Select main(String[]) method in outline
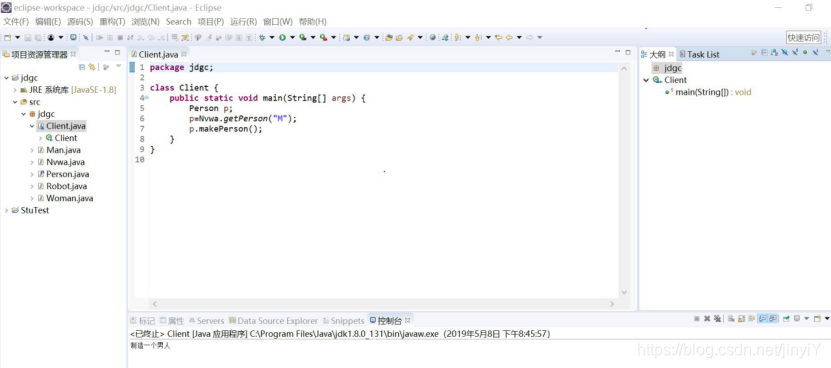The image size is (831, 368). pyautogui.click(x=708, y=92)
